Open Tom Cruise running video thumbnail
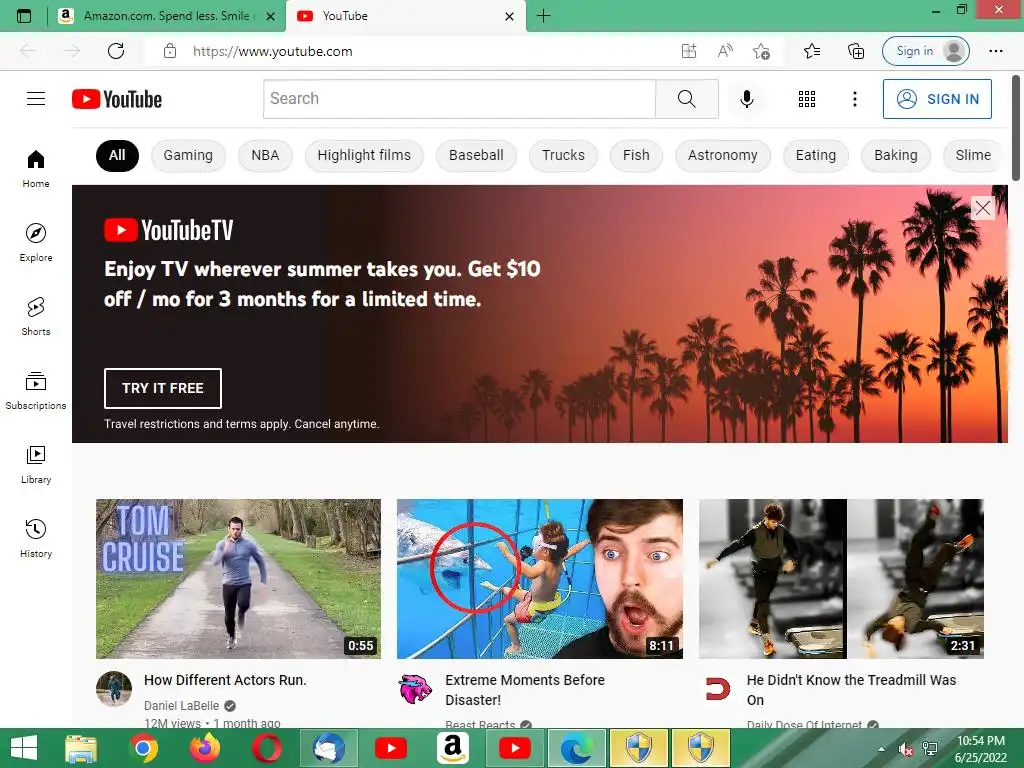This screenshot has height=768, width=1024. [238, 579]
